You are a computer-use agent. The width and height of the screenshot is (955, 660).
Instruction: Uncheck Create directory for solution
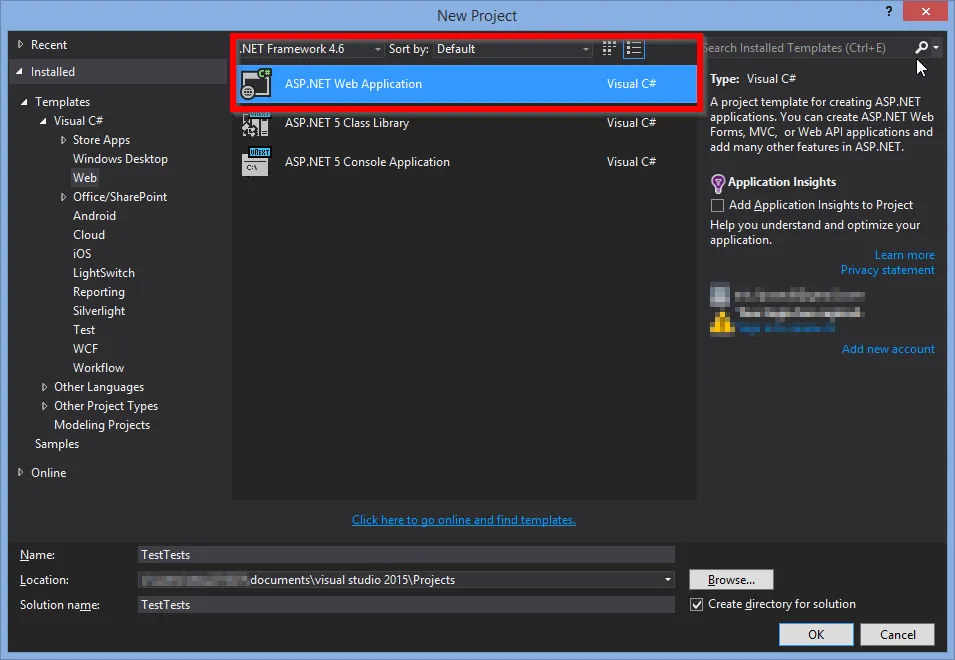coord(696,605)
